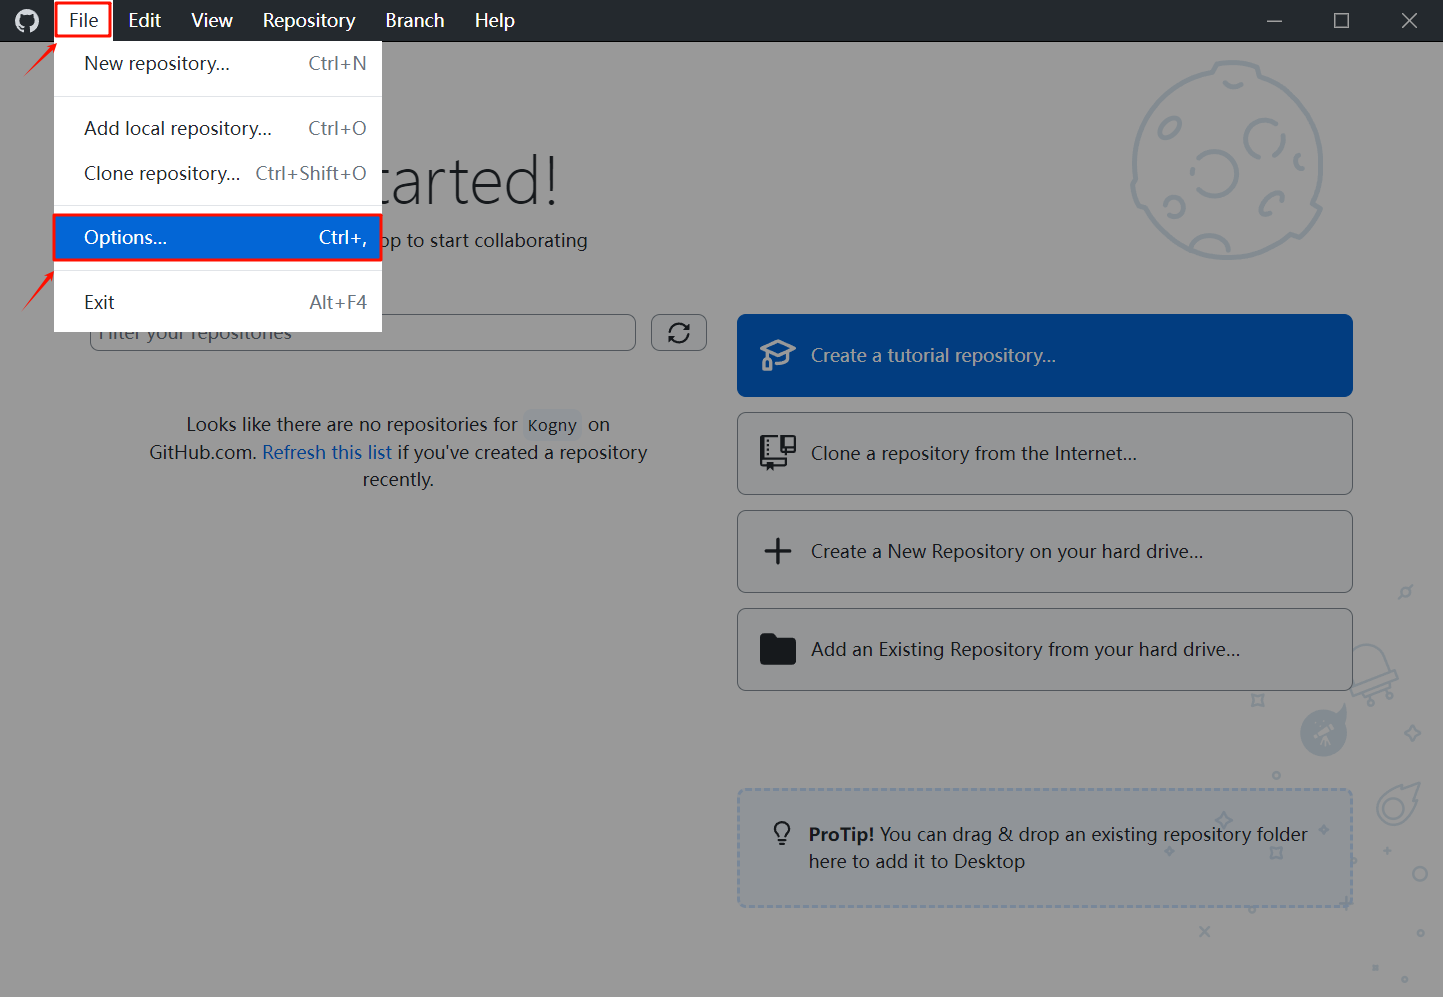This screenshot has width=1443, height=997.
Task: Click Add an Existing Repository from hard drive
Action: (x=1045, y=649)
